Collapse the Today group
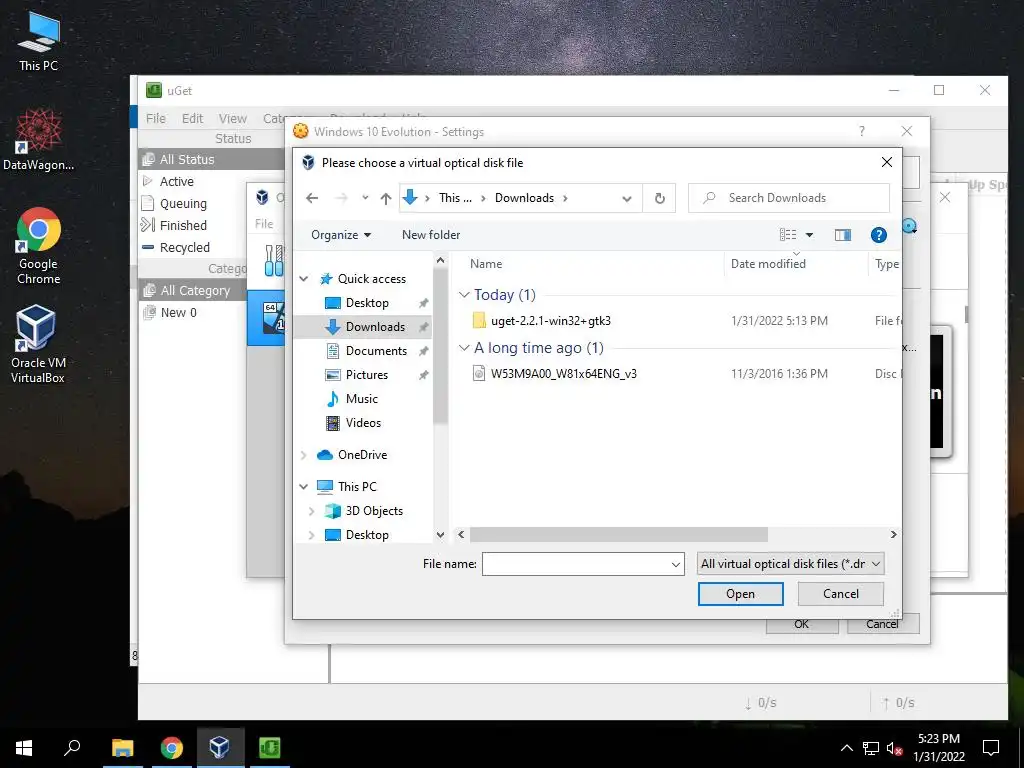 point(464,295)
